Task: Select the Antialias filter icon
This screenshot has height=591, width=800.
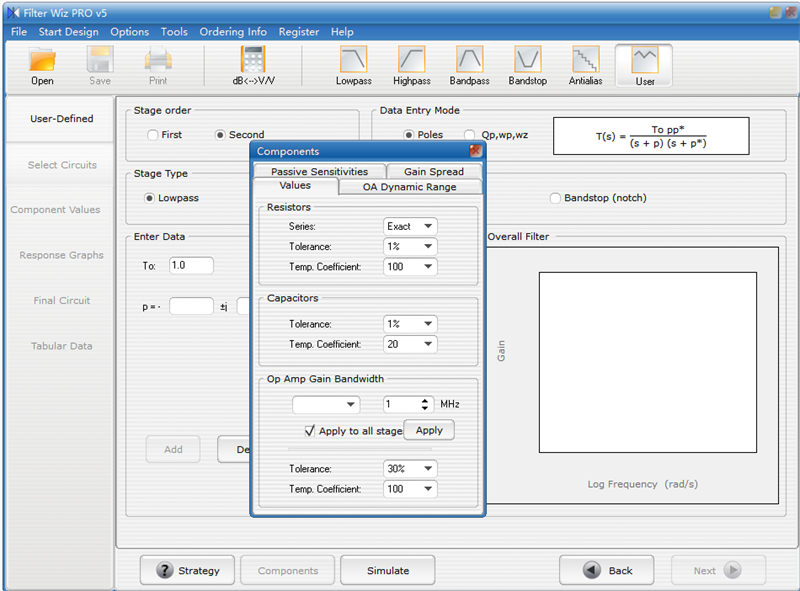Action: pyautogui.click(x=586, y=60)
